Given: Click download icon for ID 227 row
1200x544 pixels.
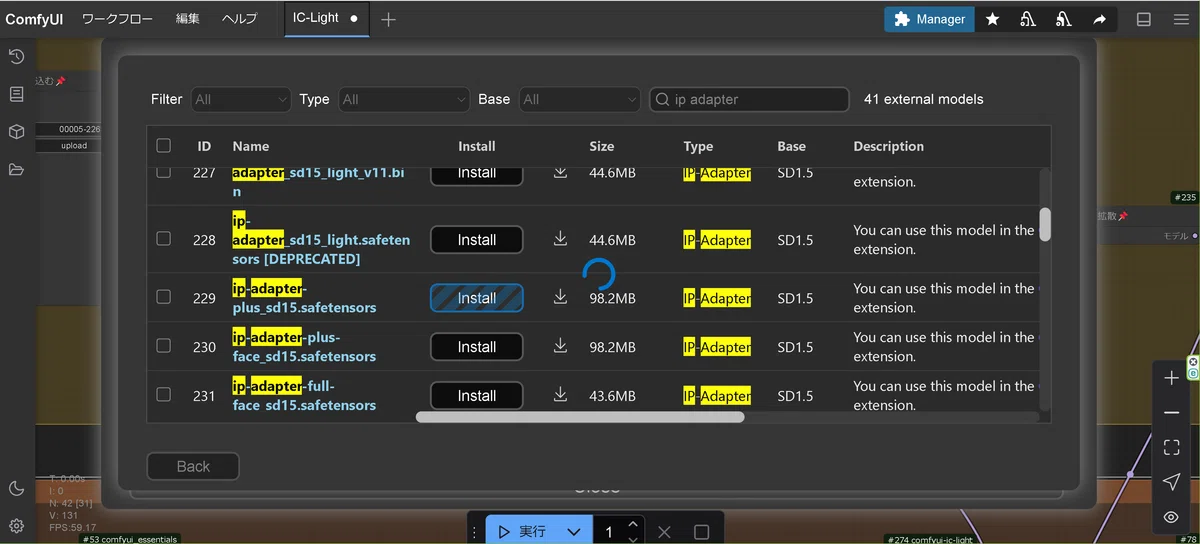Looking at the screenshot, I should 560,173.
